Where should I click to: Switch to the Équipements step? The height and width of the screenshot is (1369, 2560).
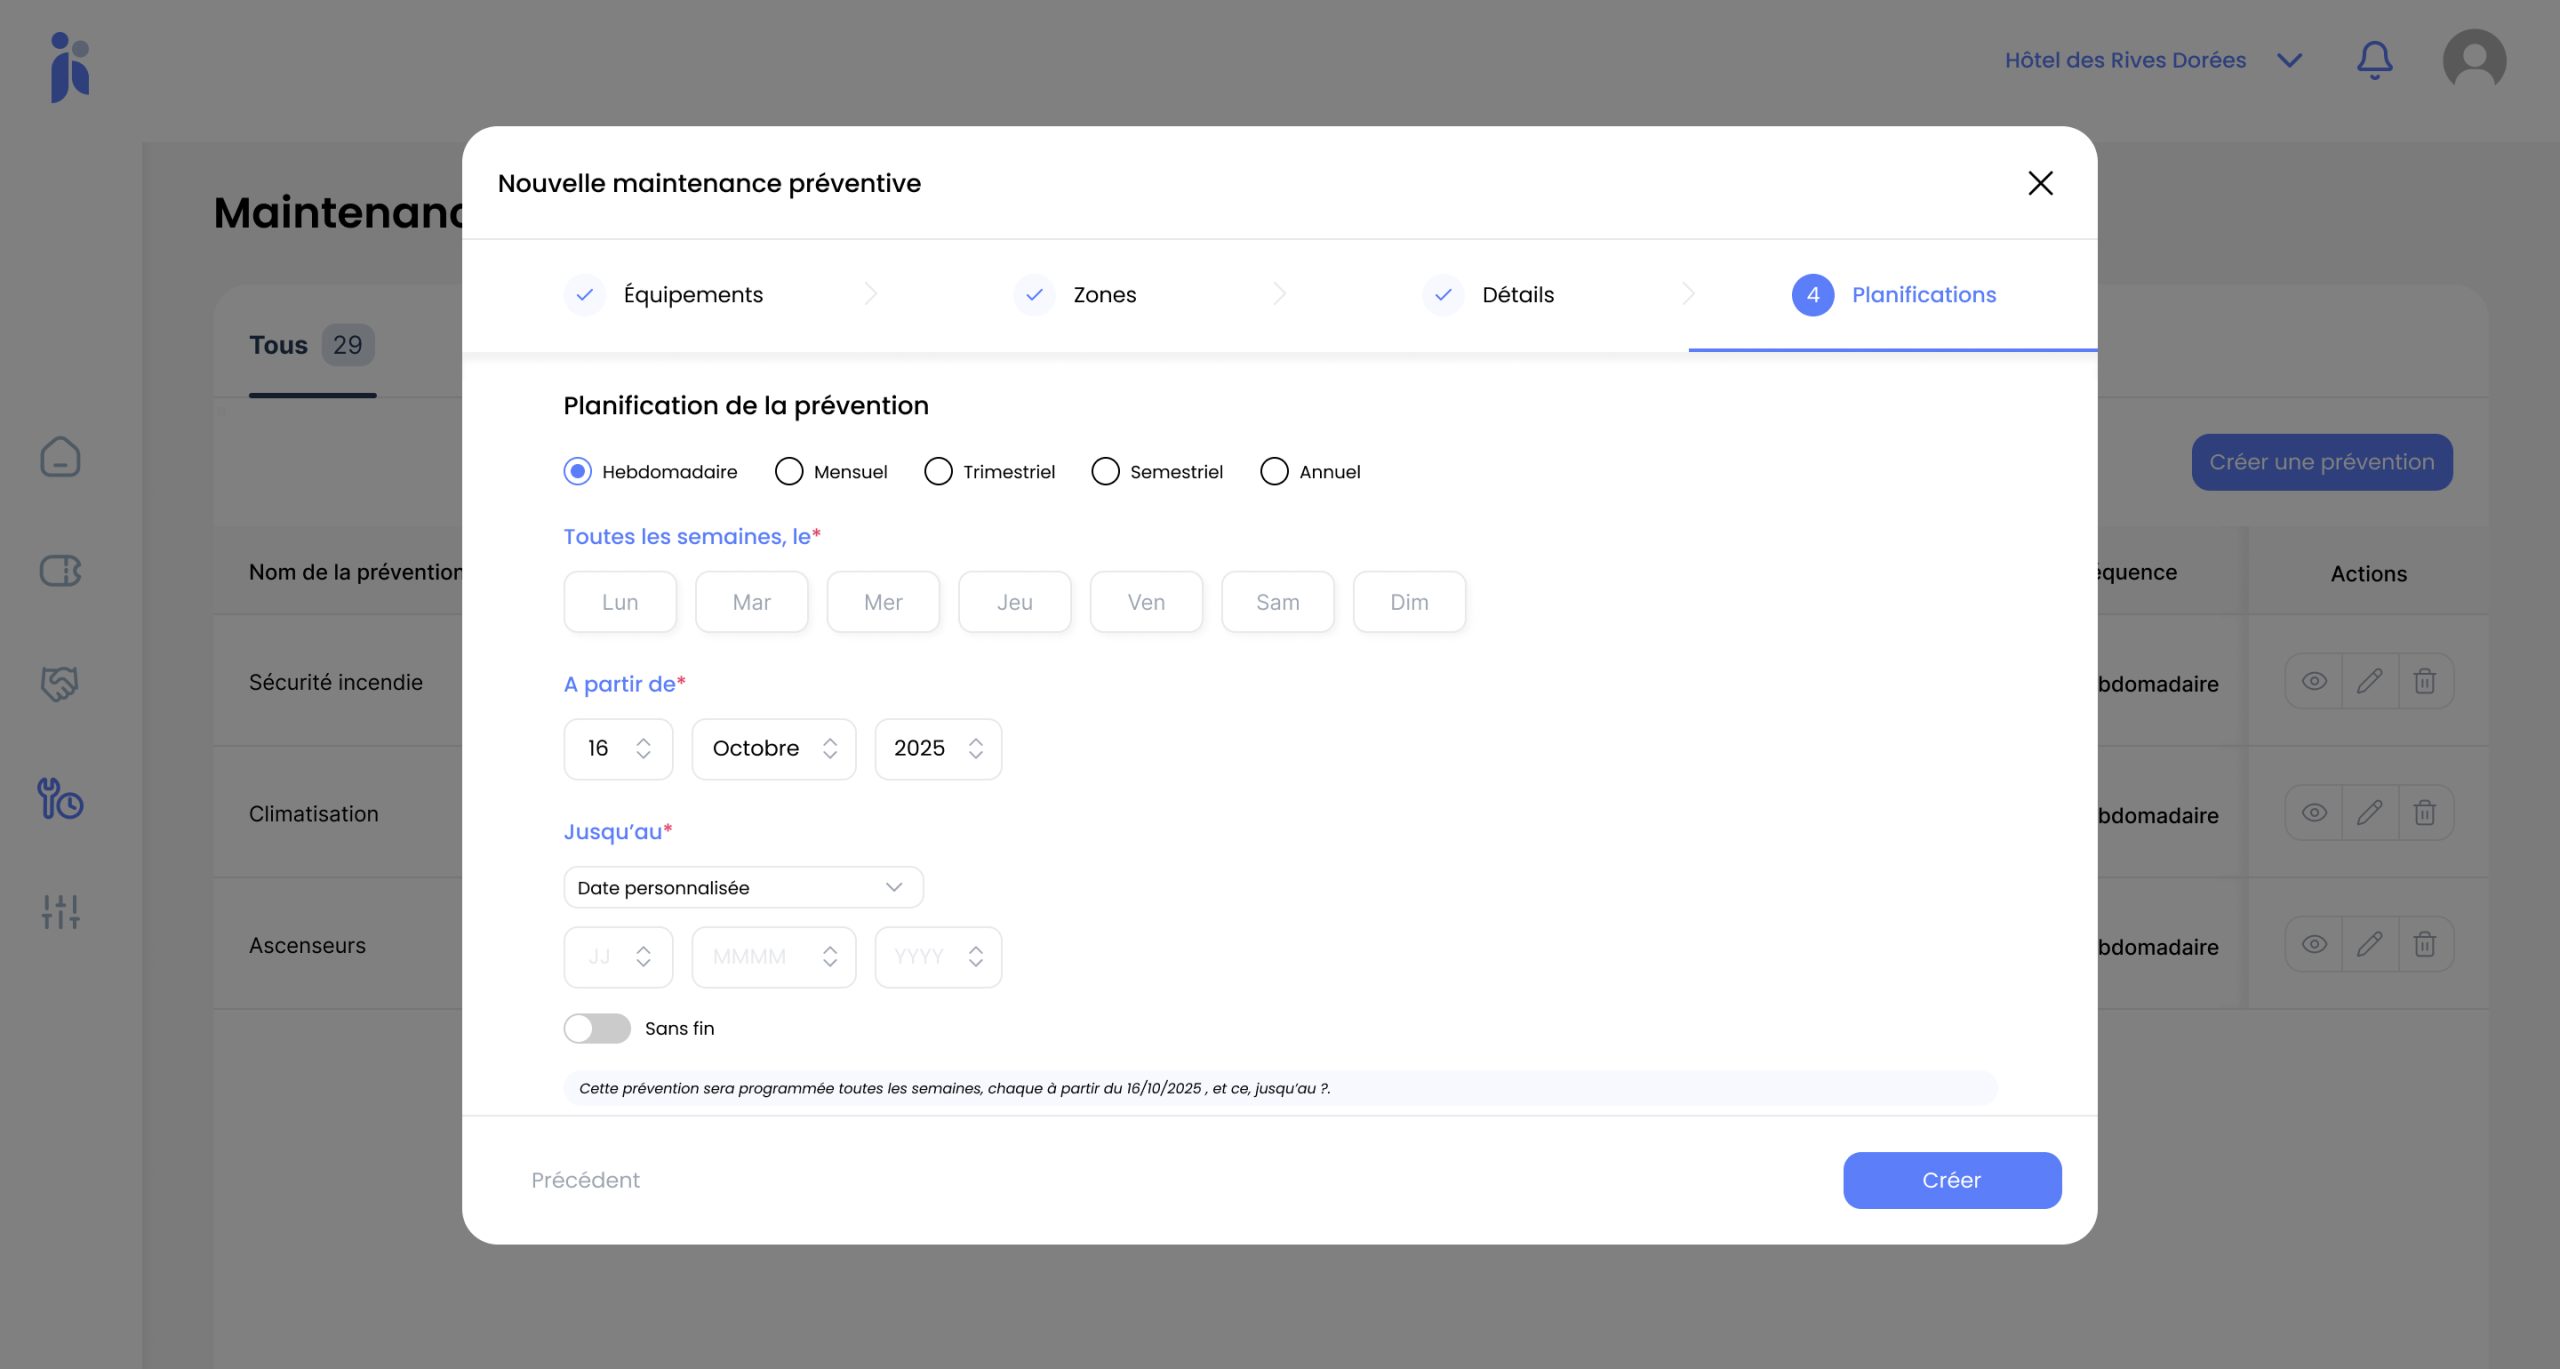(692, 295)
